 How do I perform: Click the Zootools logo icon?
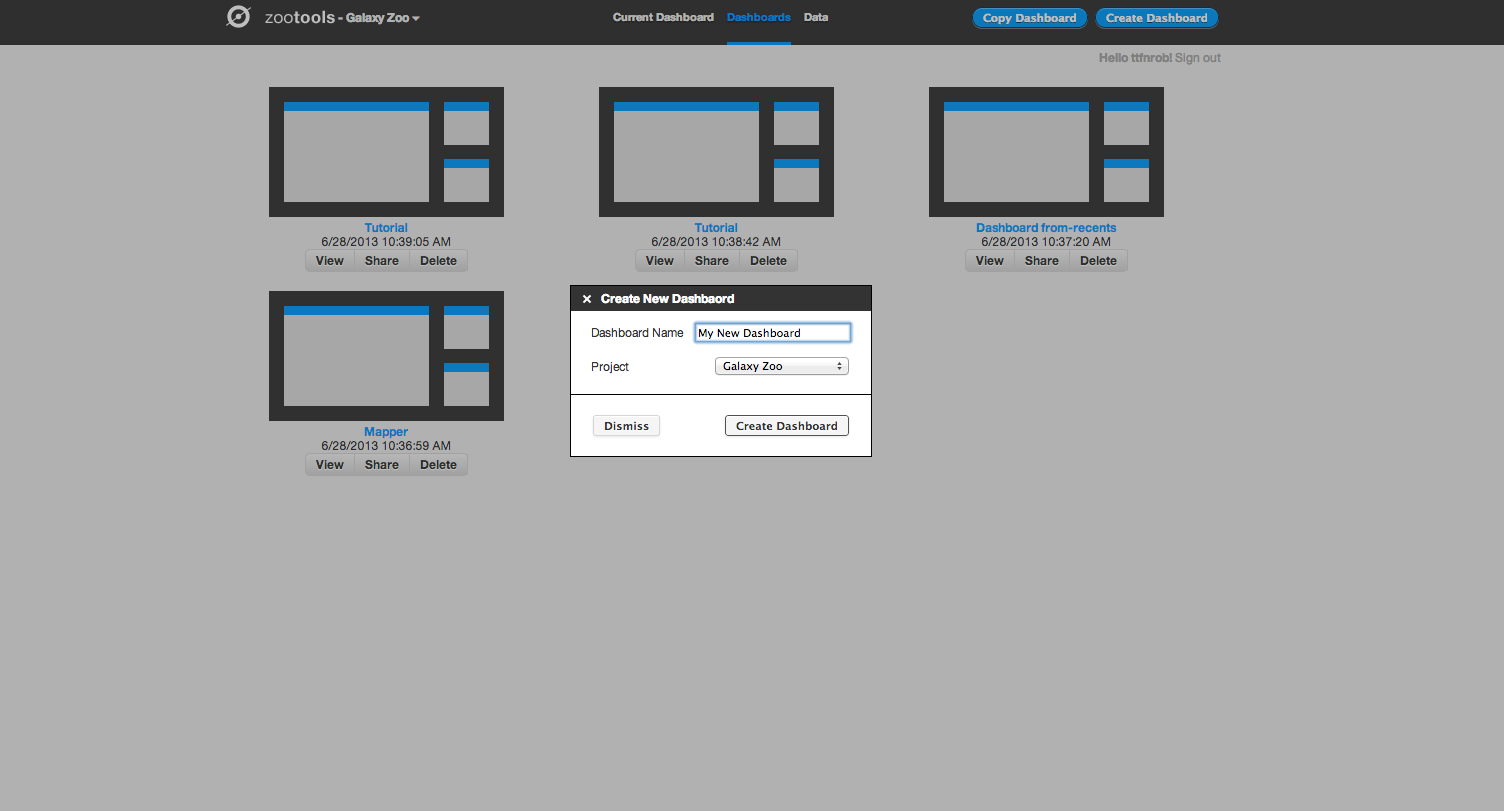coord(238,17)
